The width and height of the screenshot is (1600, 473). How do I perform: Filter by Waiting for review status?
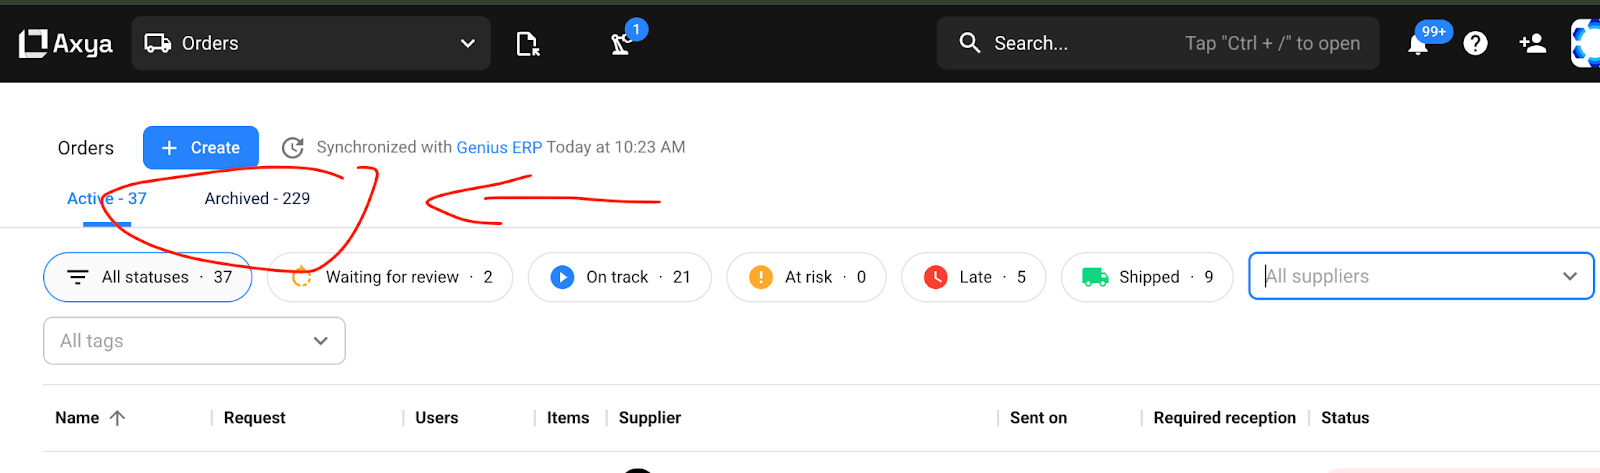pos(390,277)
